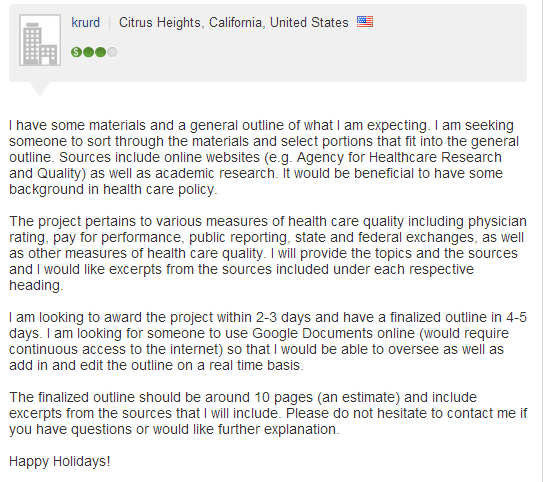Screen dimensions: 545x482
Task: Click the separator bar after krurd
Action: pos(109,23)
